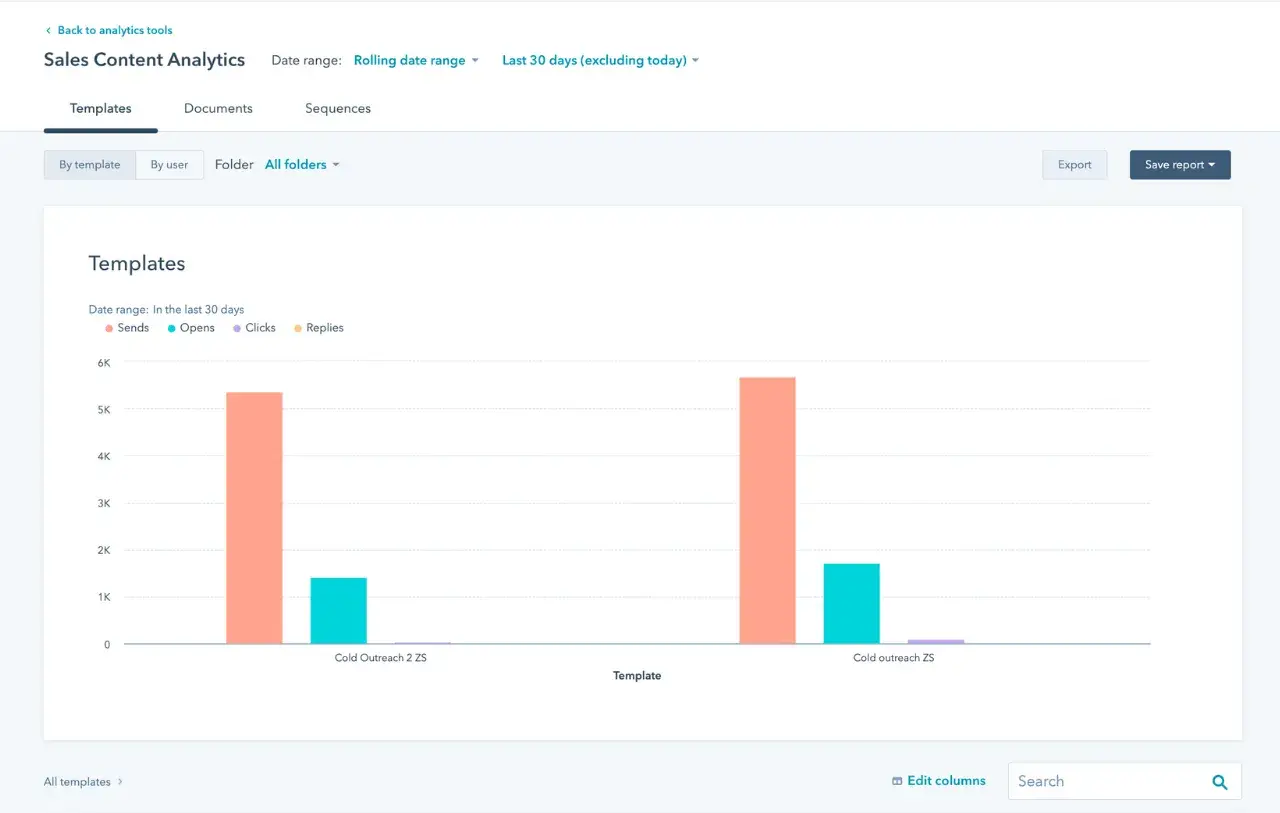The height and width of the screenshot is (813, 1280).
Task: Expand Last 30 days date dropdown
Action: coord(600,61)
